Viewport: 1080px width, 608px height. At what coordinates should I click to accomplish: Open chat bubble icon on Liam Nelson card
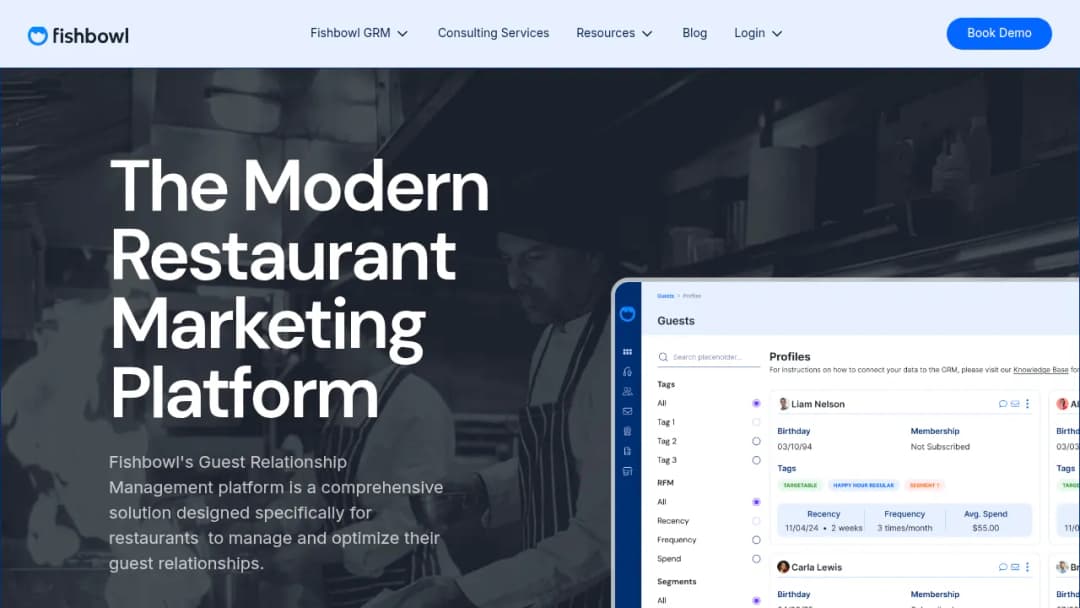[x=1003, y=403]
